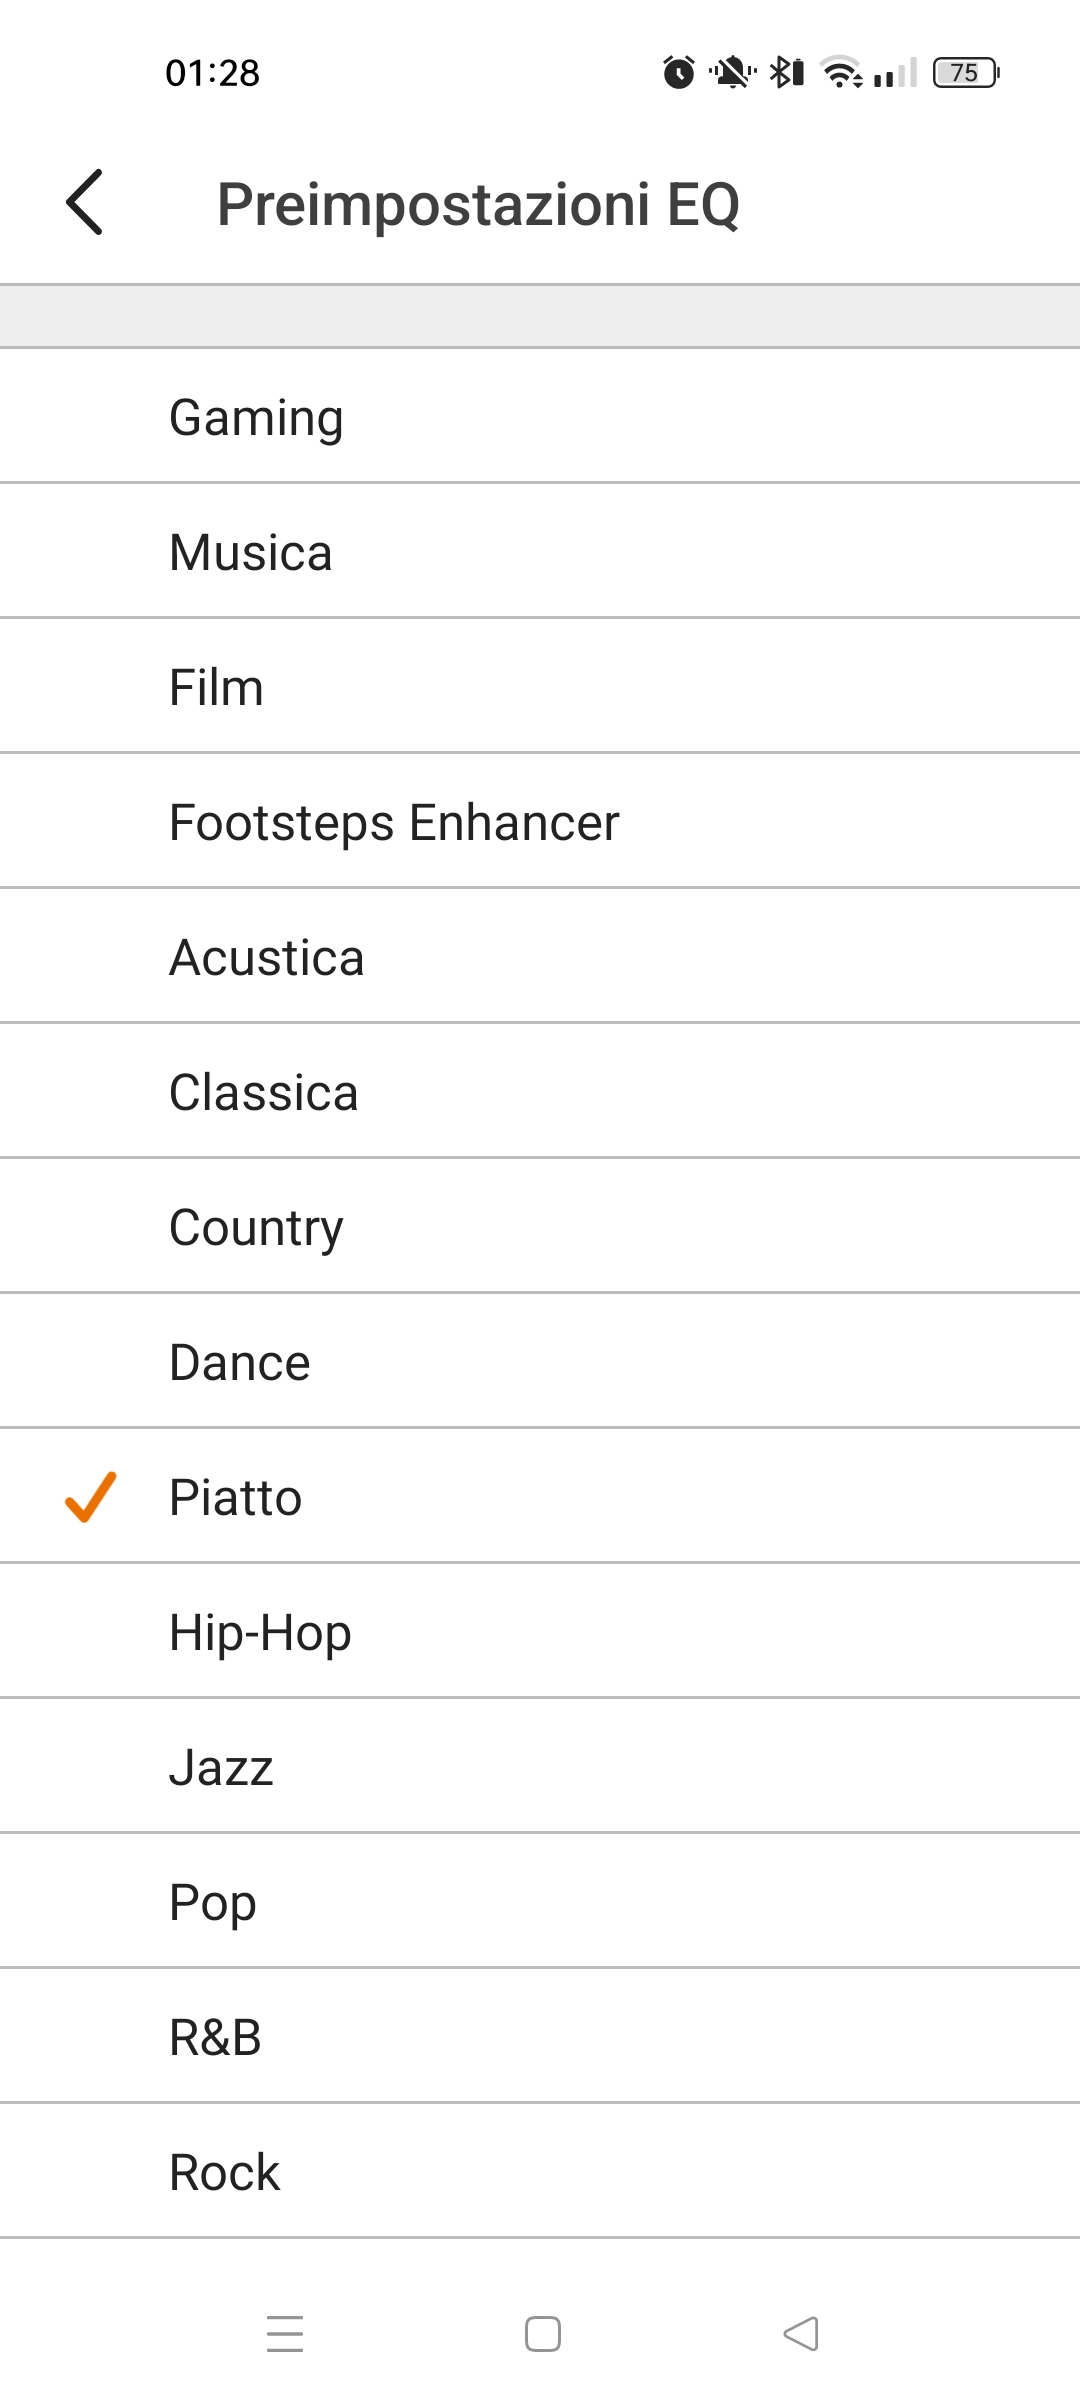Tap the alarm clock status icon
The image size is (1080, 2400).
pos(679,72)
